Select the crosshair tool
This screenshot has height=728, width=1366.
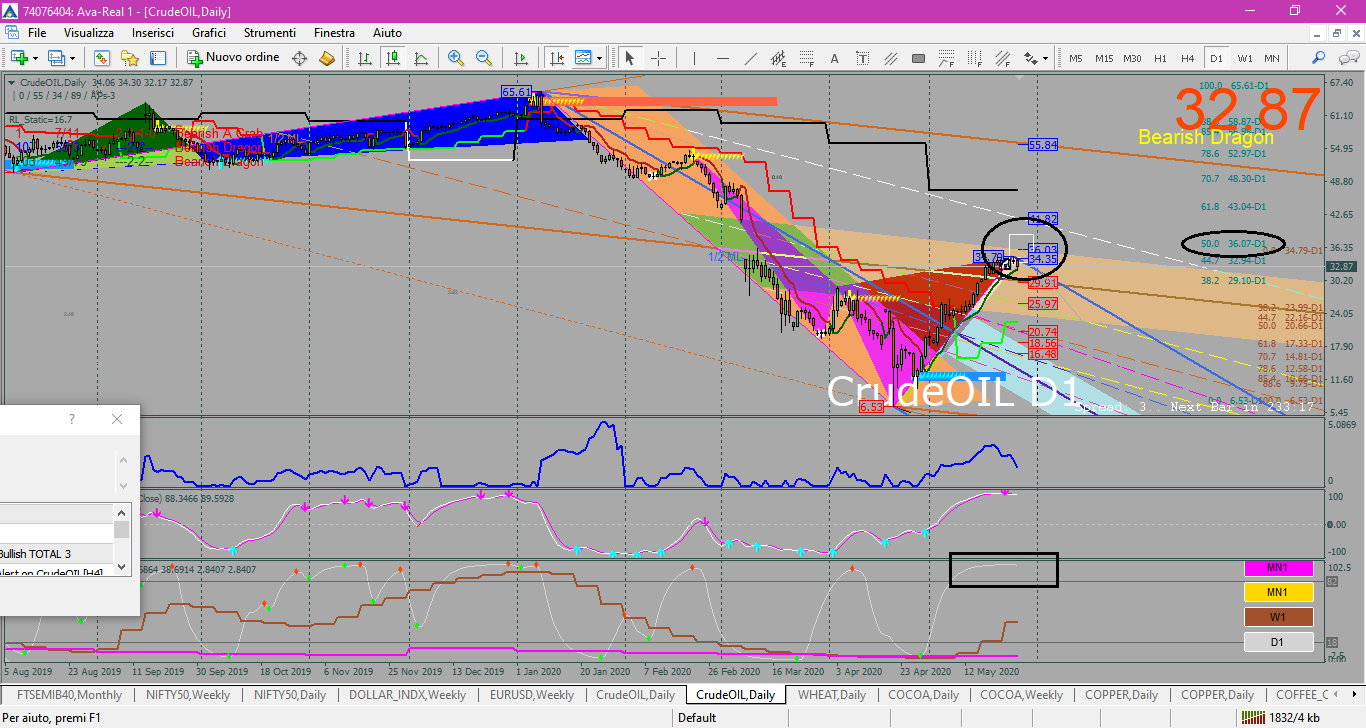[x=658, y=58]
